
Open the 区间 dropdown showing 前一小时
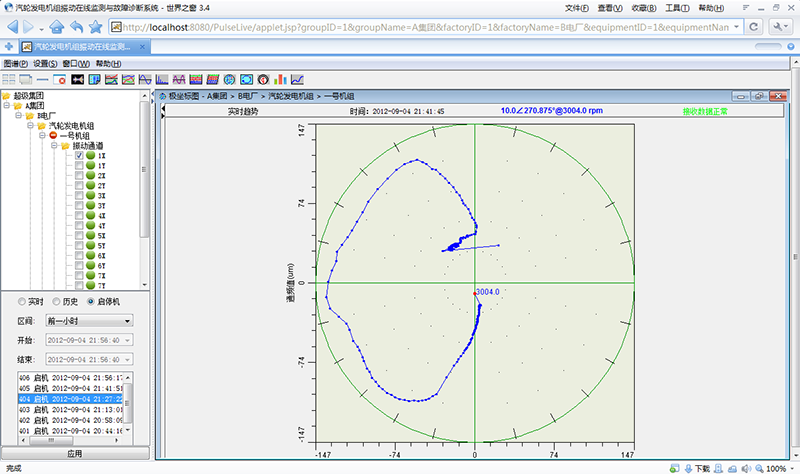[x=89, y=321]
